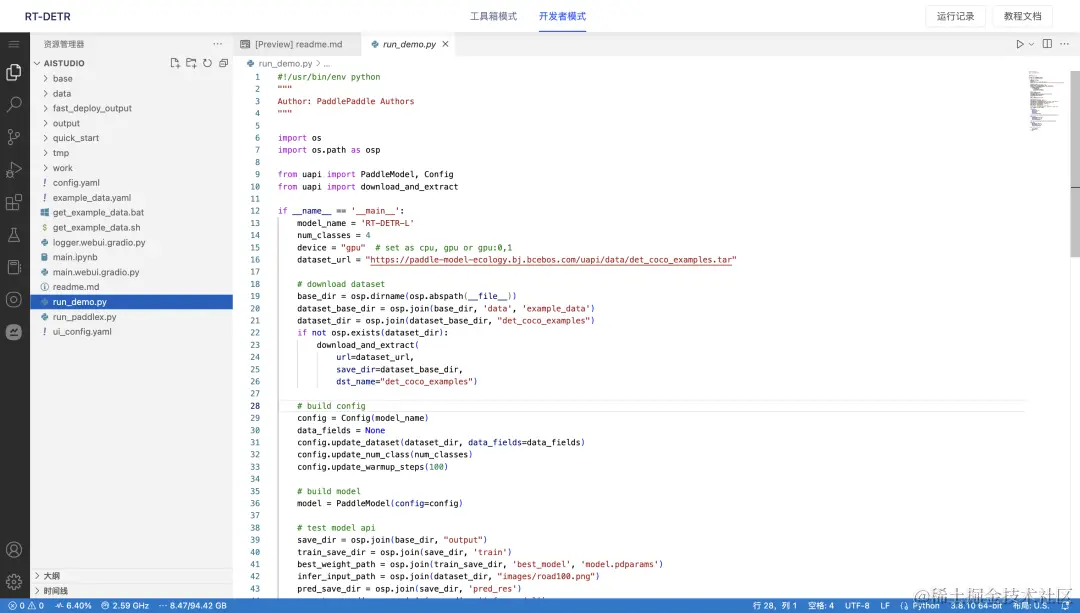This screenshot has width=1080, height=613.
Task: Click memory 8.47/94.42 GB status item
Action: (x=192, y=605)
